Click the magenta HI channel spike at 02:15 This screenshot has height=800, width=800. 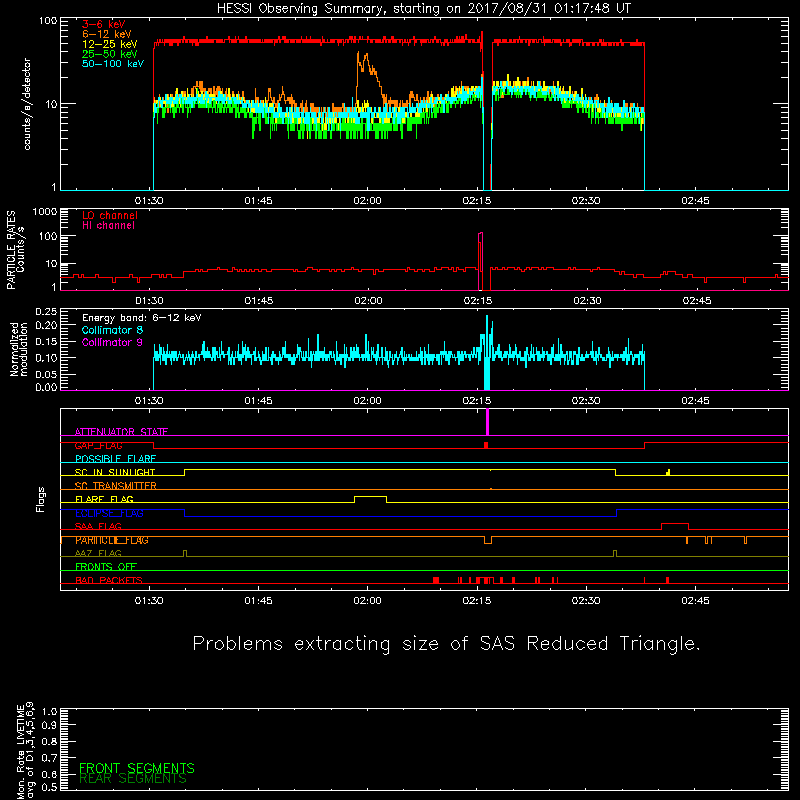(480, 260)
